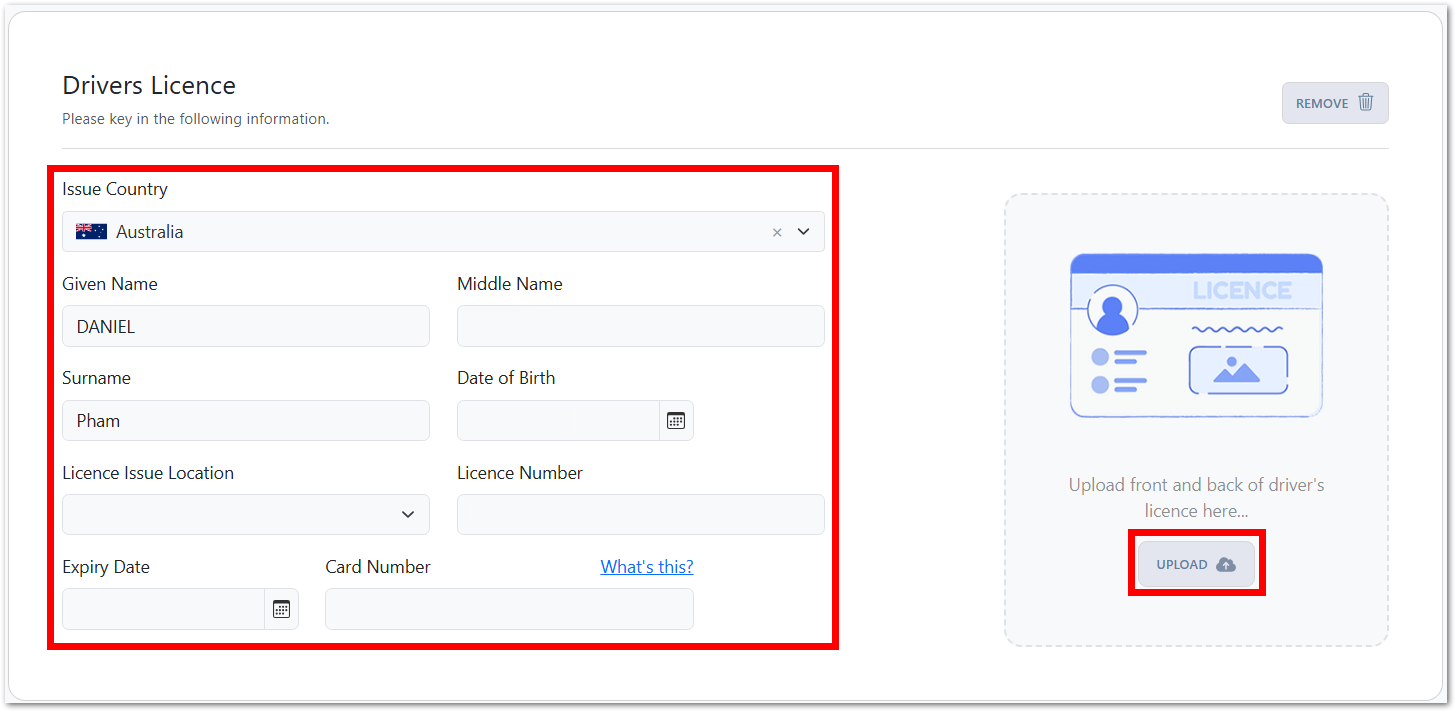
Task: Click the "Upload front and back of driver's licence here..." text
Action: (x=1196, y=498)
